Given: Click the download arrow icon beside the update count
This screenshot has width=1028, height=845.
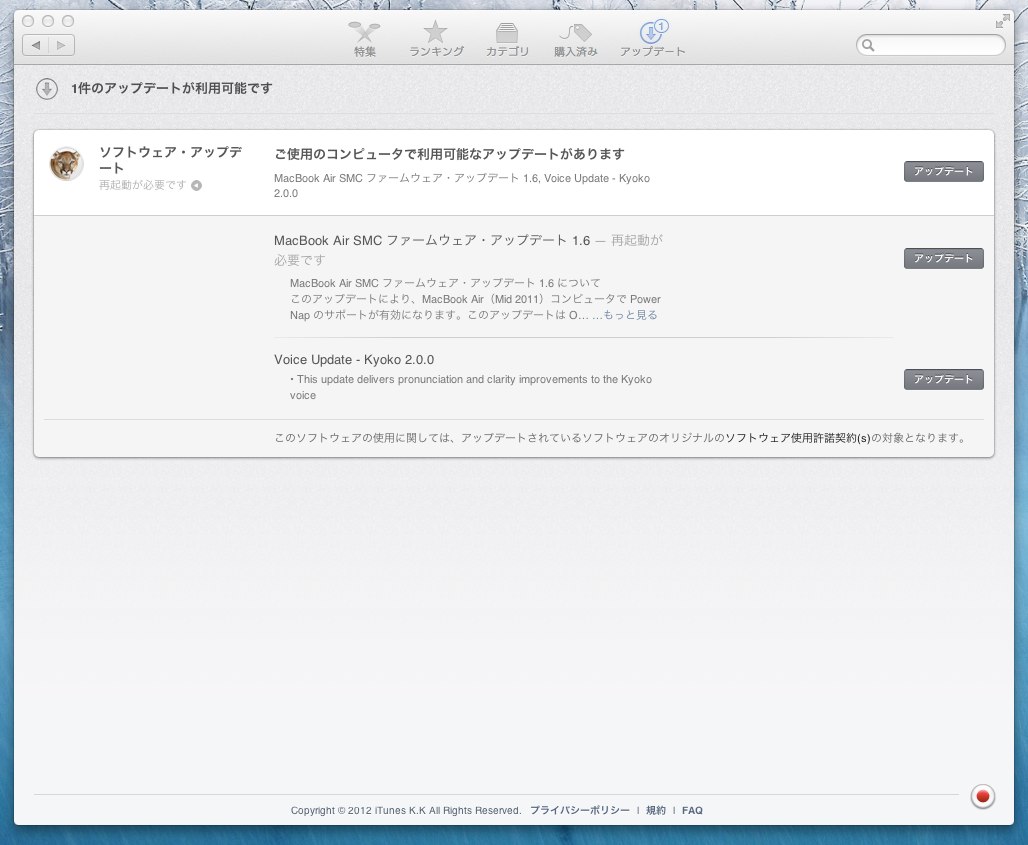Looking at the screenshot, I should (47, 88).
